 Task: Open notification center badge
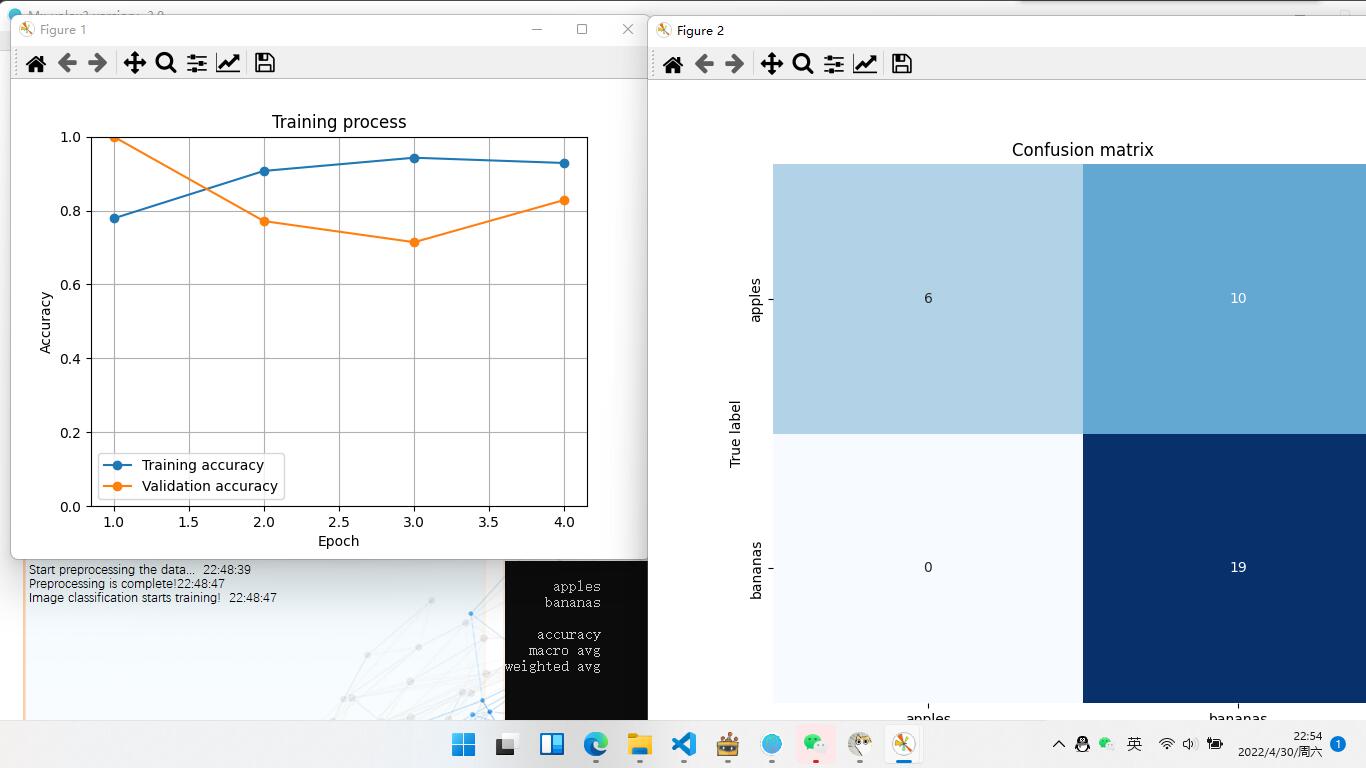click(x=1338, y=744)
